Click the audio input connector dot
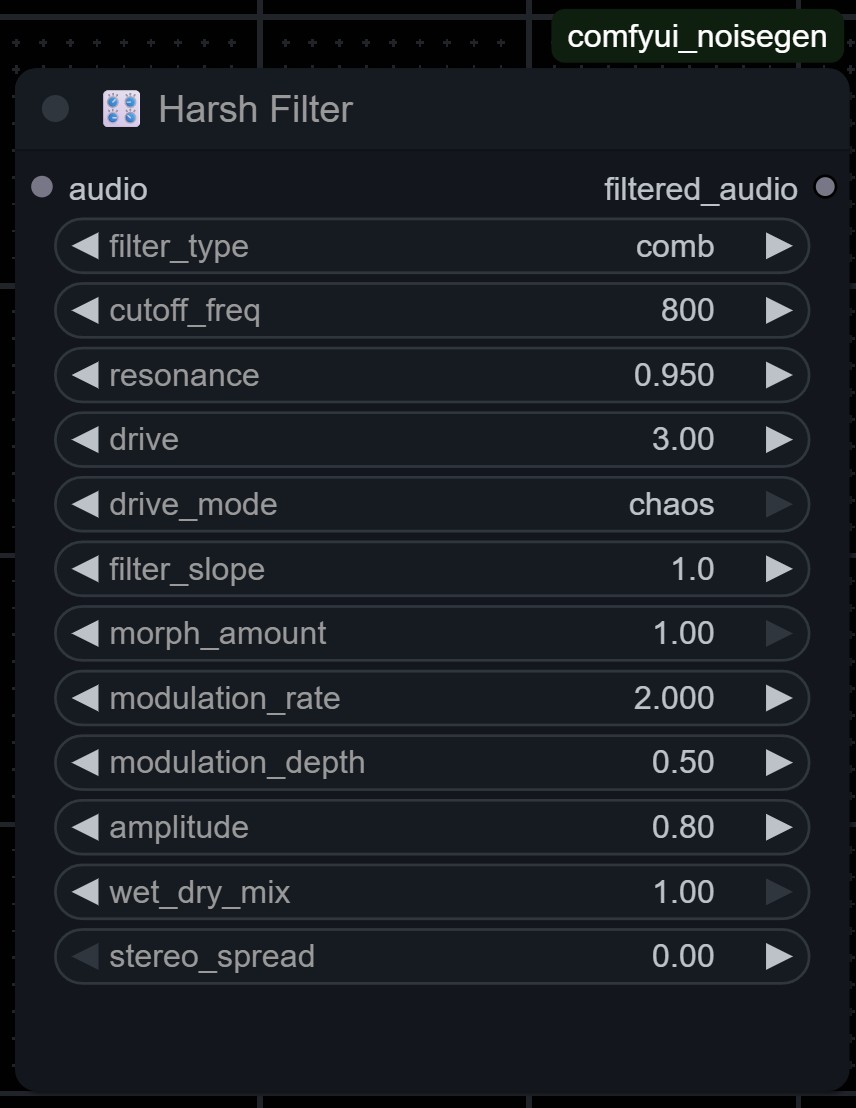This screenshot has height=1108, width=856. pos(42,187)
